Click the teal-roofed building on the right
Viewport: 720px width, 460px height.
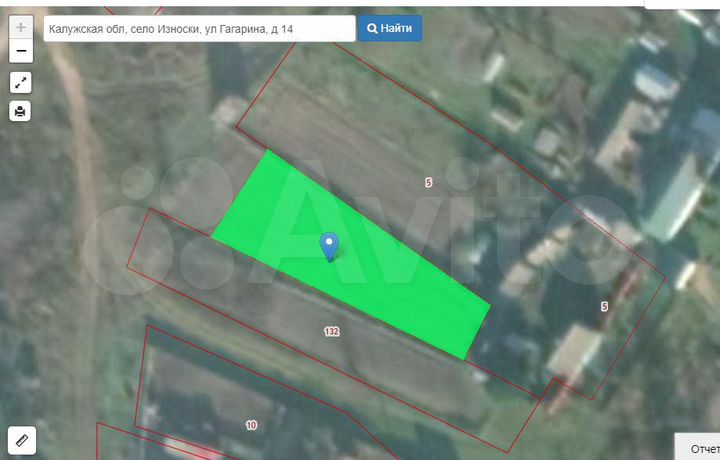(672, 197)
